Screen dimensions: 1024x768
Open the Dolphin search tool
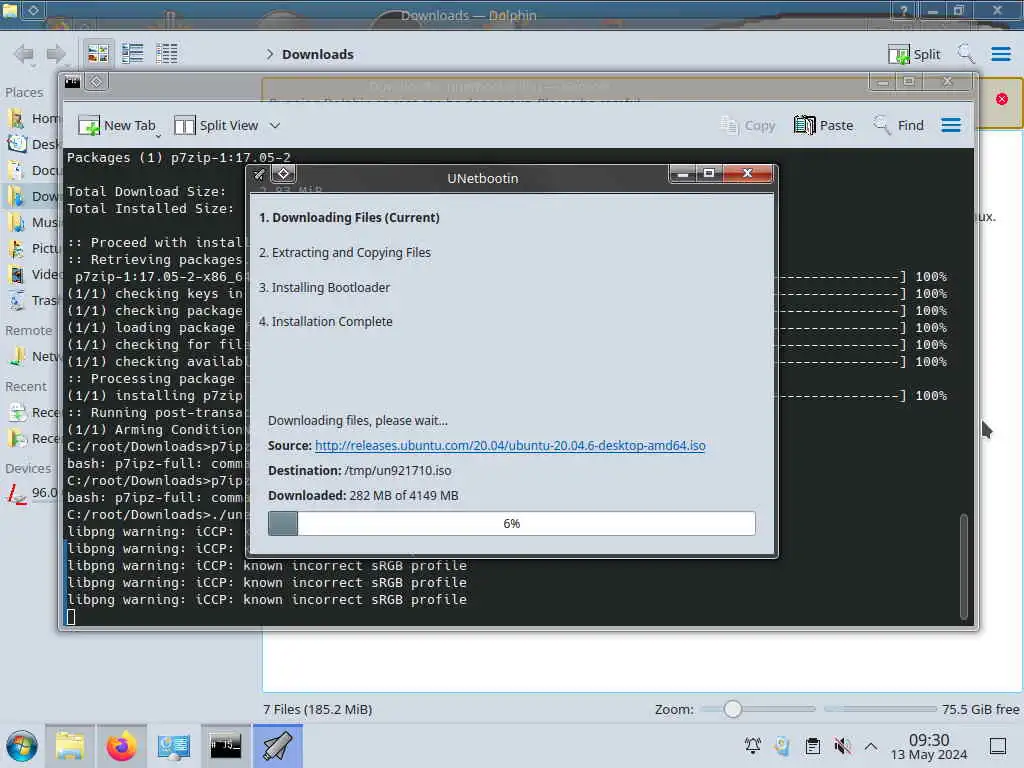pos(965,54)
